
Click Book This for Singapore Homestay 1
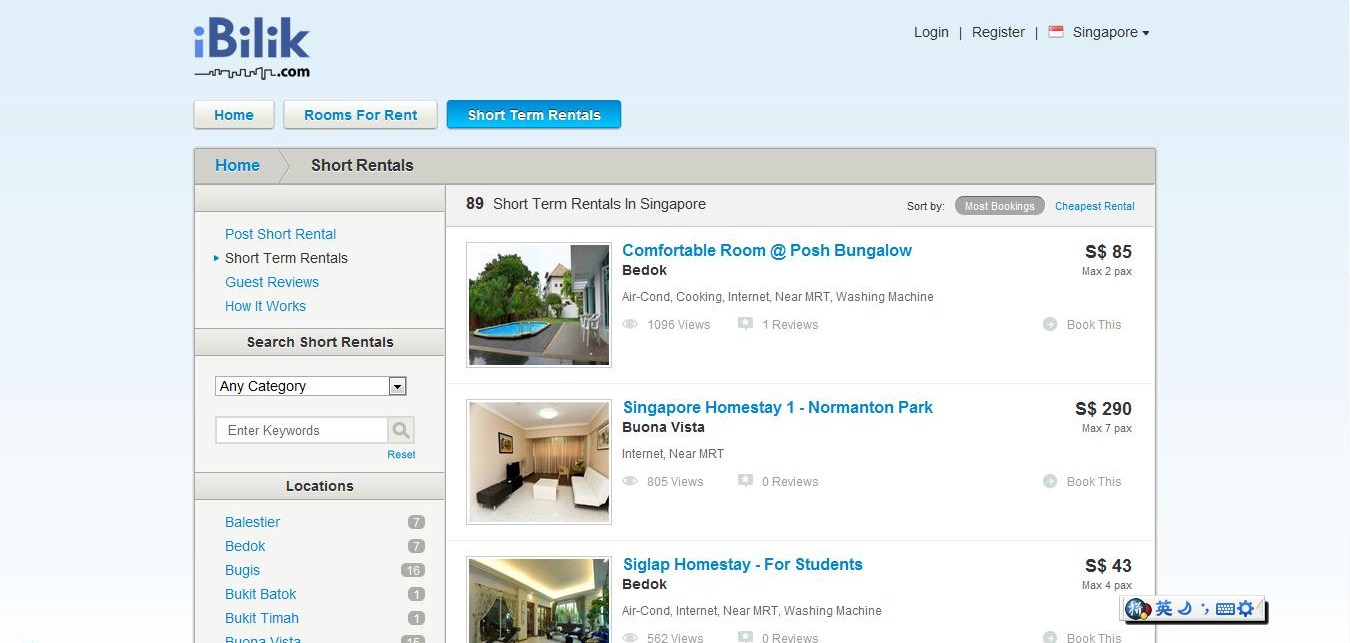coord(1094,481)
